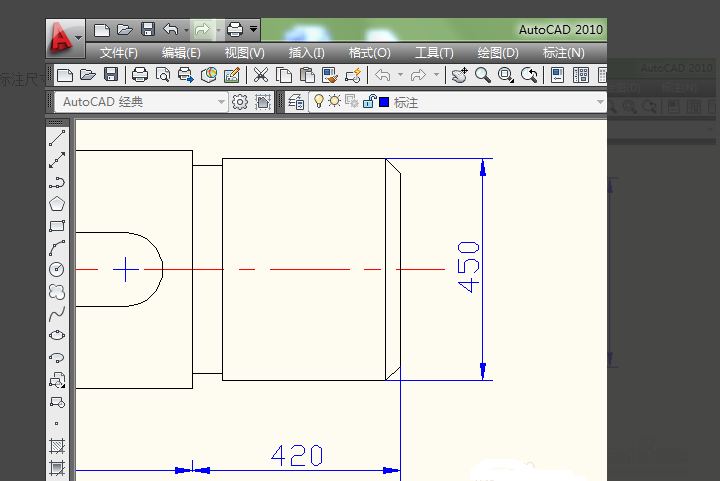The image size is (720, 481).
Task: Click Open file in the standard toolbar
Action: (x=87, y=75)
